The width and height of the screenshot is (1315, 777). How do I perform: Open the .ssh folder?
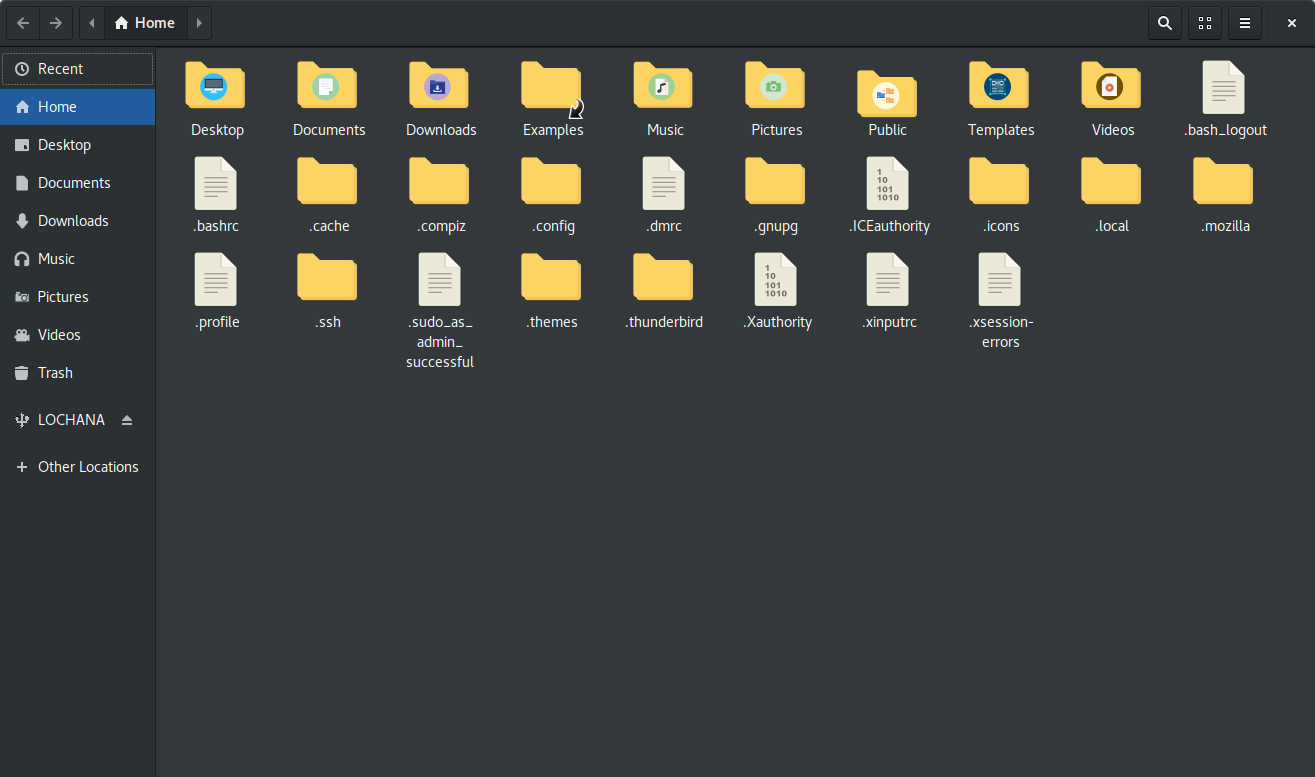[x=327, y=277]
